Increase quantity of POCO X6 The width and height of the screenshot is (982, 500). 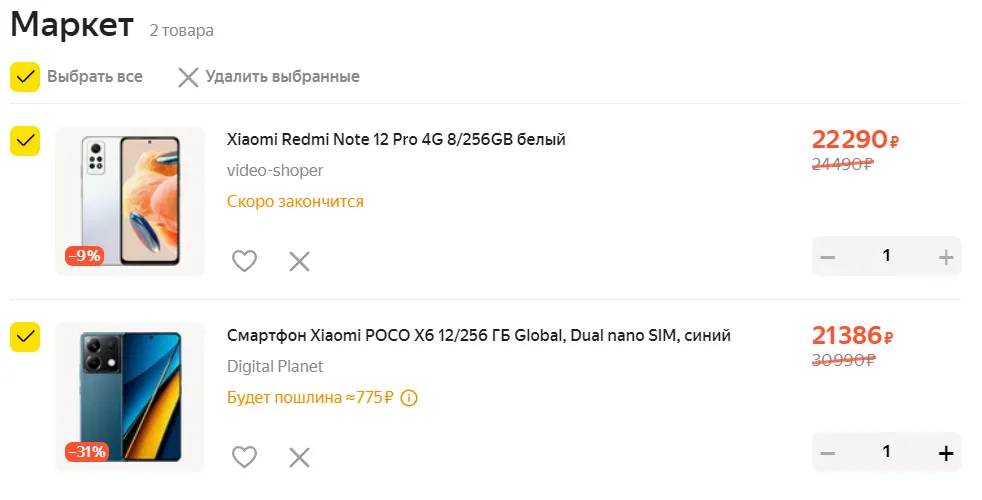click(x=946, y=453)
